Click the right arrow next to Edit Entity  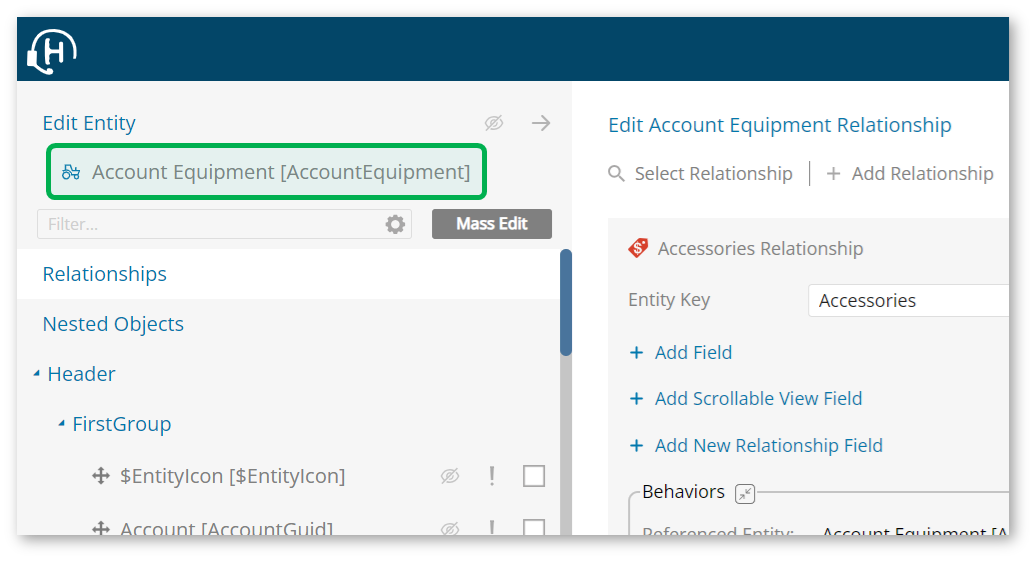click(x=541, y=123)
